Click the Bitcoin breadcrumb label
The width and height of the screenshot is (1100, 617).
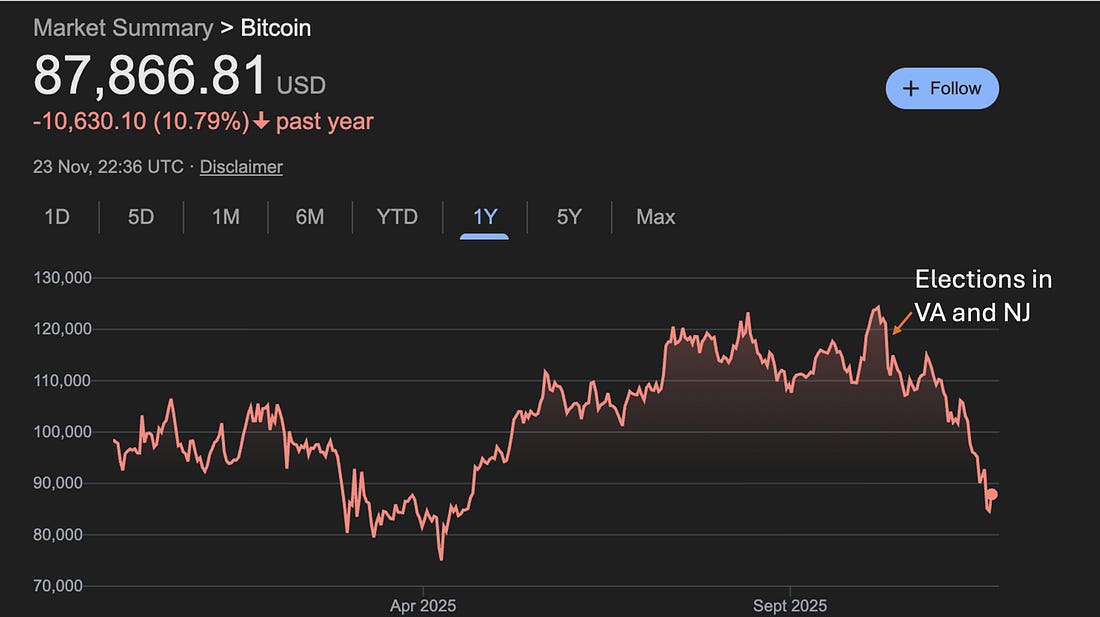275,28
